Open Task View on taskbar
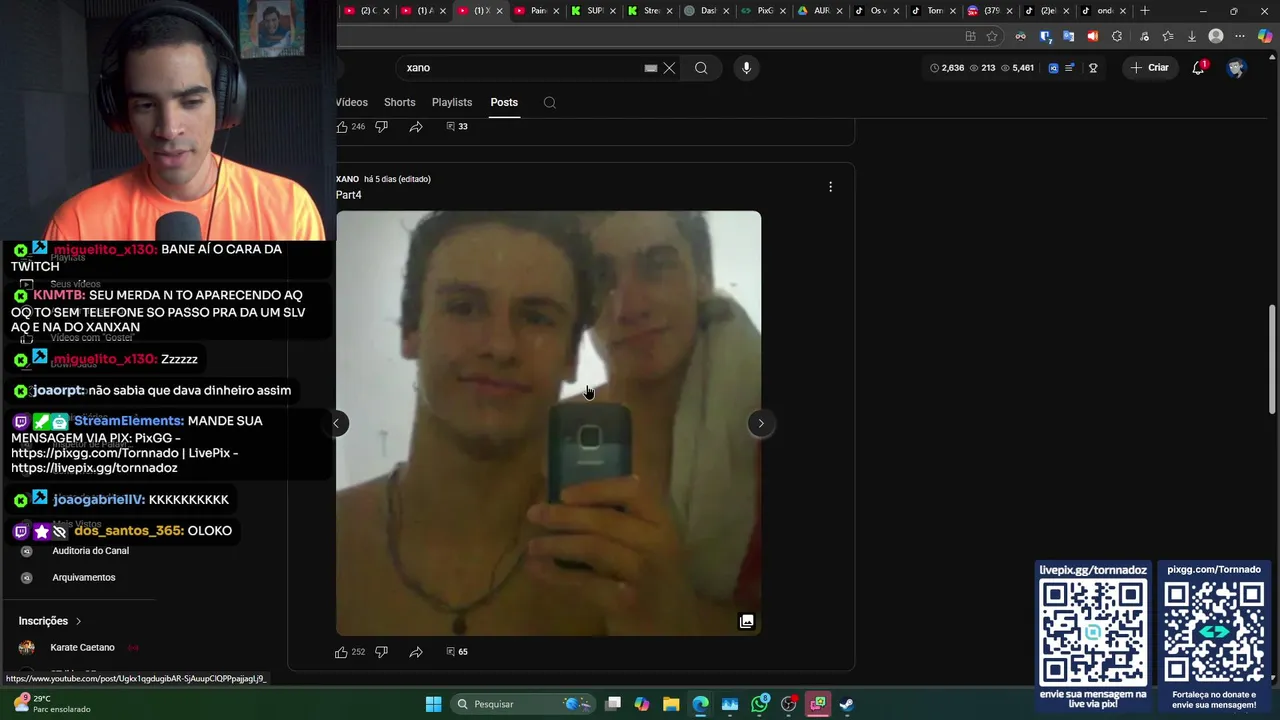 (x=613, y=704)
